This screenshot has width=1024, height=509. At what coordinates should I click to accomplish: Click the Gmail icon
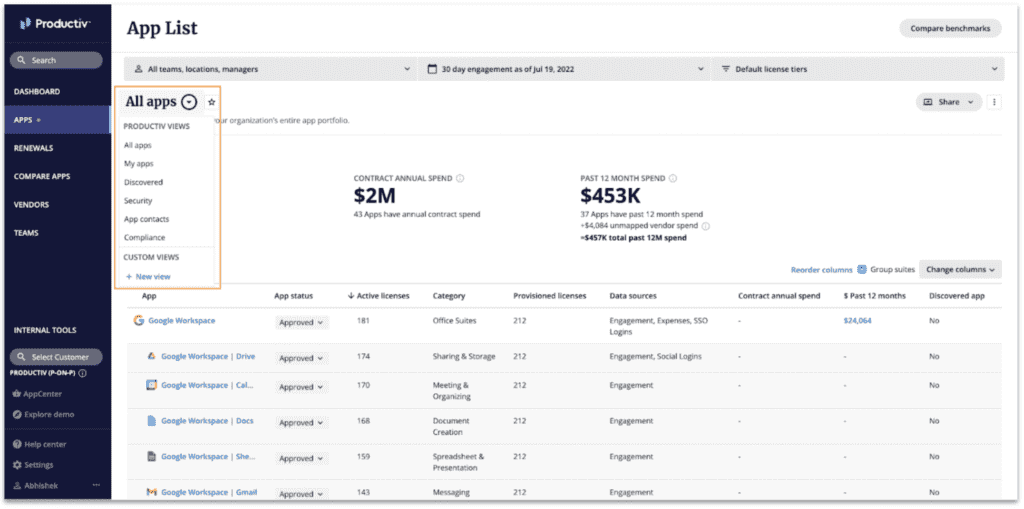(151, 492)
